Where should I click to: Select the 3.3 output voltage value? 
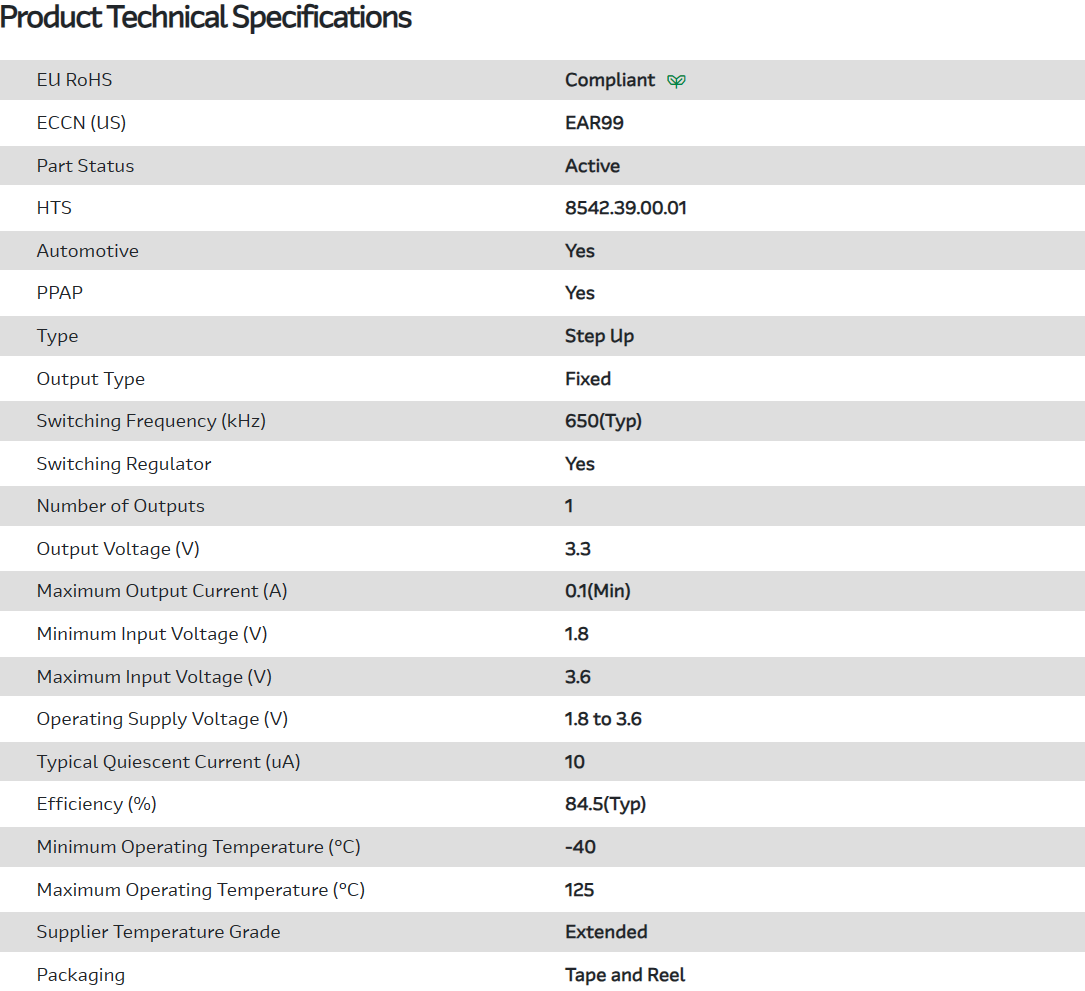[x=578, y=549]
